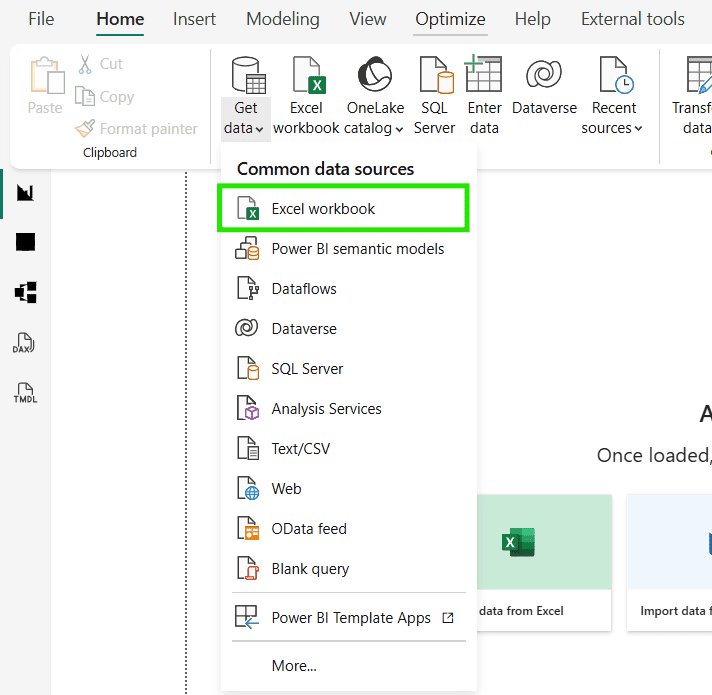Viewport: 712px width, 695px height.
Task: Open DAX query view in sidebar
Action: click(x=24, y=343)
